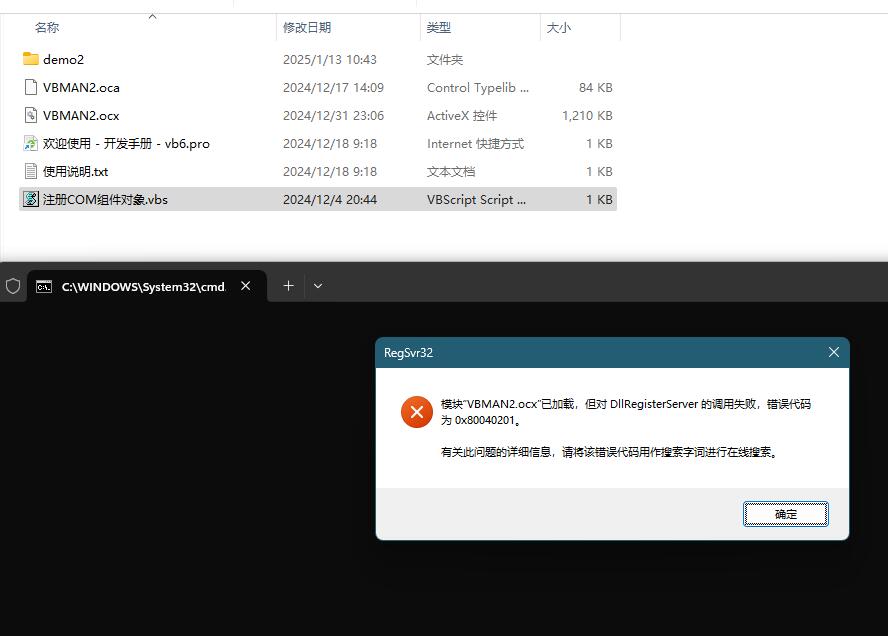888x636 pixels.
Task: Open a new terminal tab with plus button
Action: pyautogui.click(x=288, y=286)
